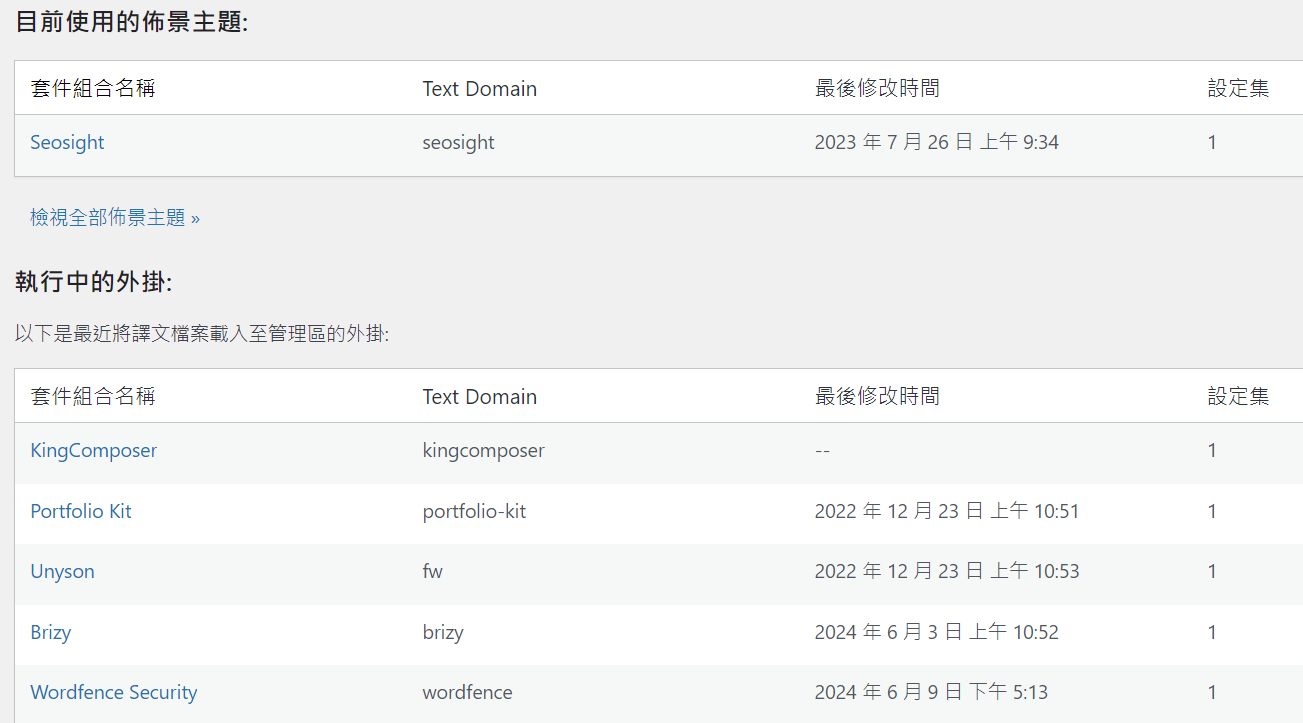The image size is (1303, 723).
Task: Click 設定集 header in theme table
Action: [x=1238, y=88]
